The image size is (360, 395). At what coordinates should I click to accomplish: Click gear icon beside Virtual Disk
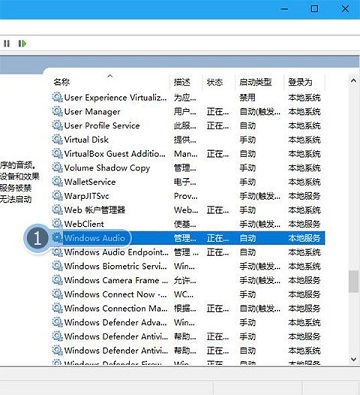tap(57, 139)
